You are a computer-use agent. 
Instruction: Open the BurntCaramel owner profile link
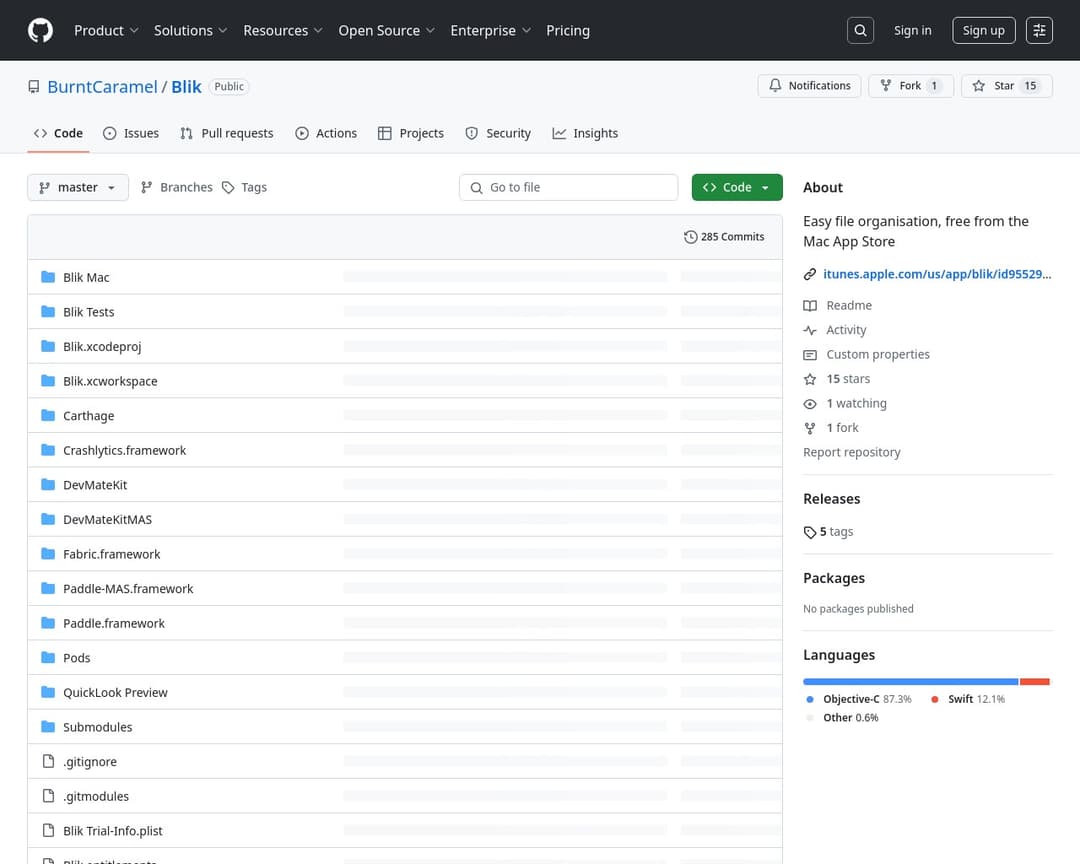pyautogui.click(x=103, y=87)
